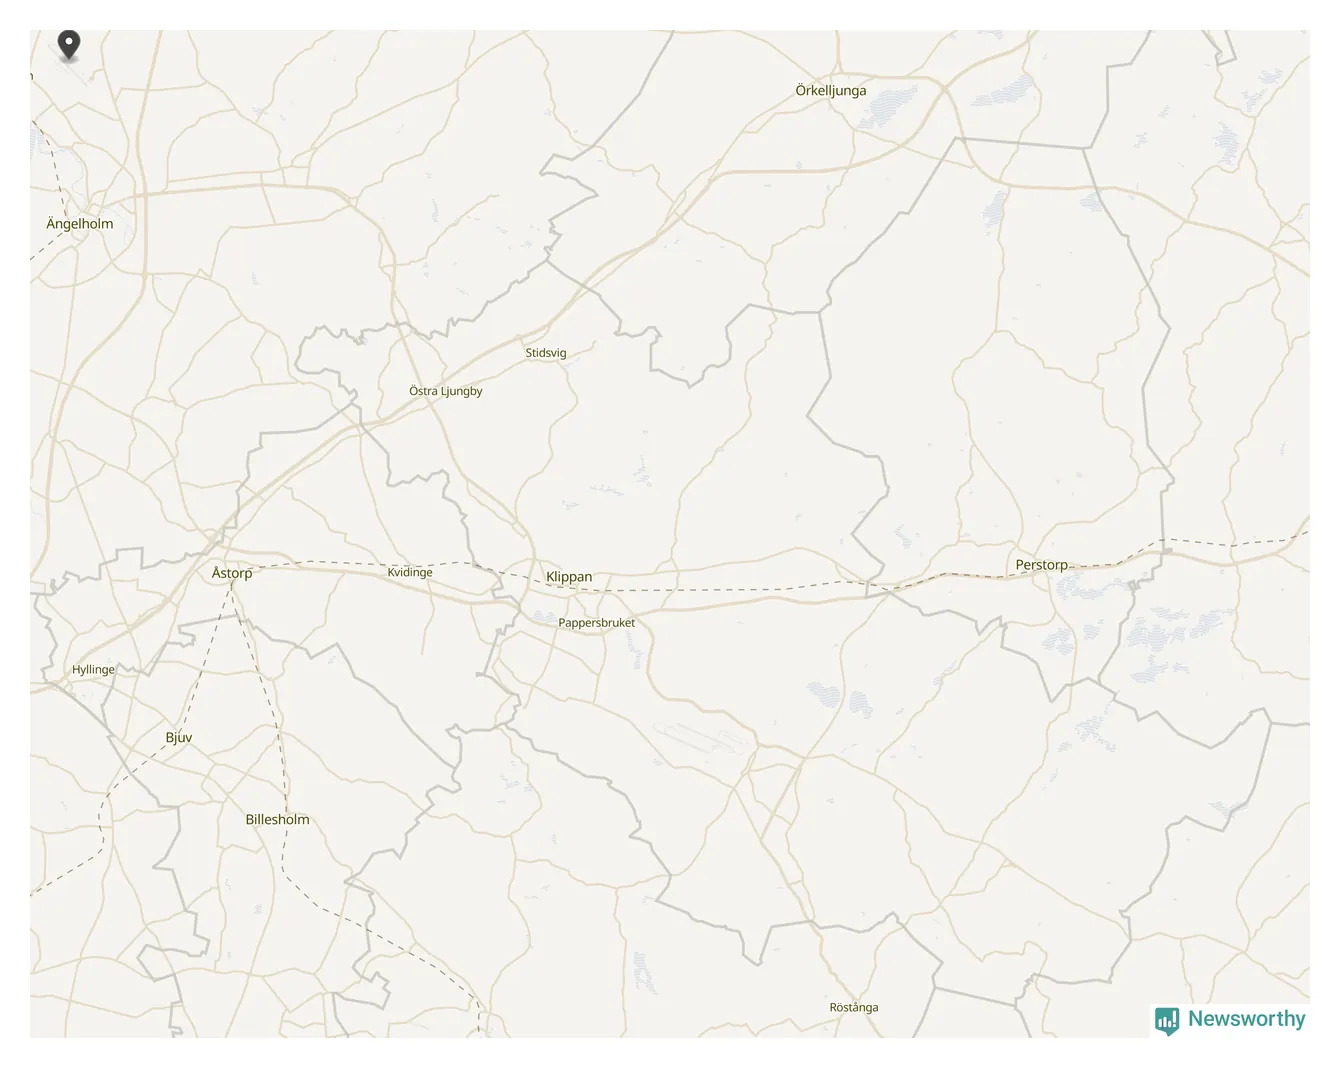Open the Newsworthy brand link text
Screen dimensions: 1340x1068
coord(1246,1019)
